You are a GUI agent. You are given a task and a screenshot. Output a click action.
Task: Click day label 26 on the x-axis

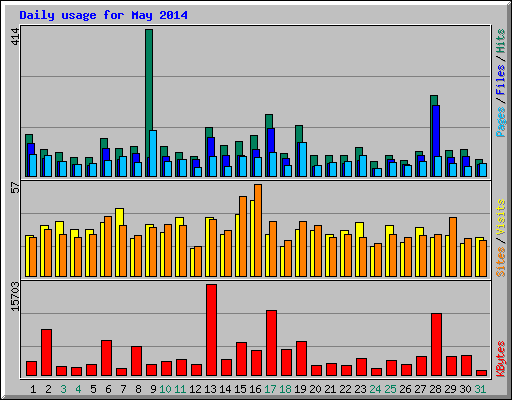click(405, 389)
